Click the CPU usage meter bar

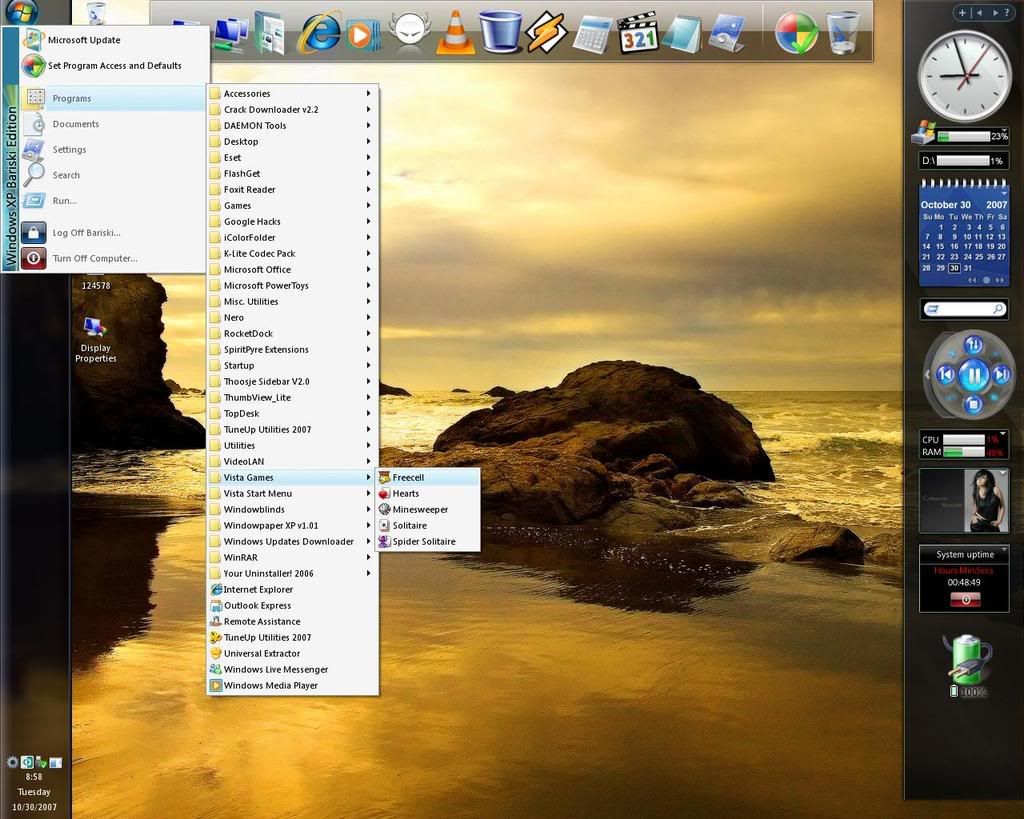[x=963, y=440]
